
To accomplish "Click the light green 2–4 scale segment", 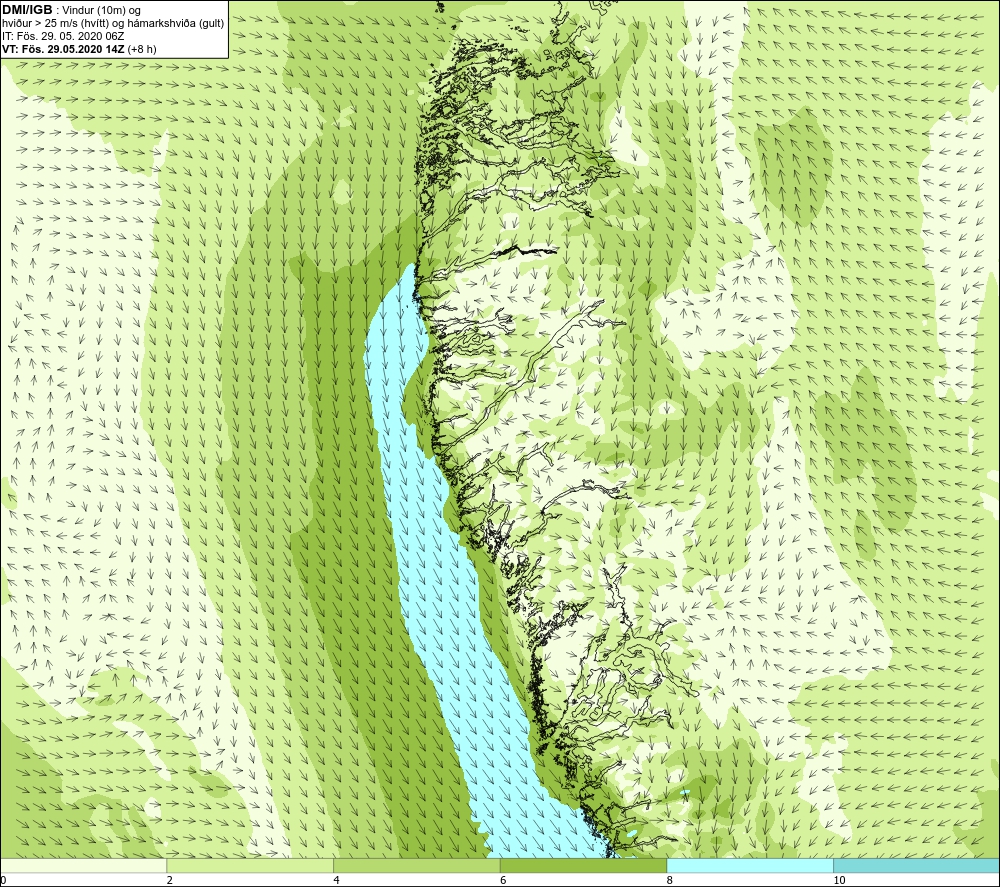I will (250, 866).
